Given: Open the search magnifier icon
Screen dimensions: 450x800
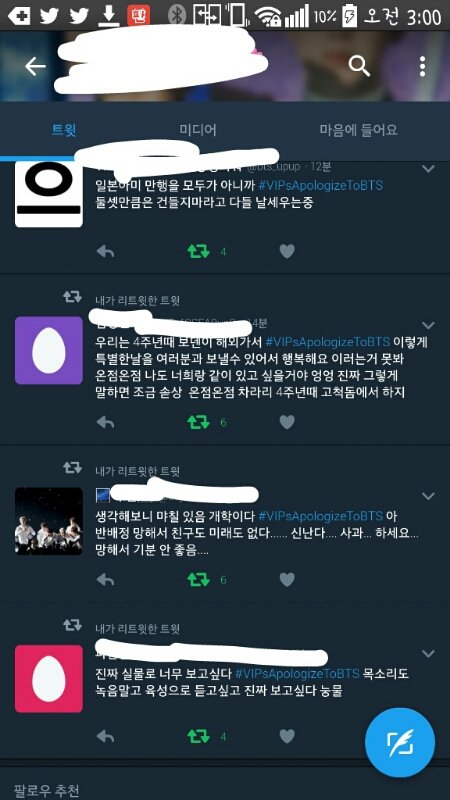Looking at the screenshot, I should tap(359, 66).
